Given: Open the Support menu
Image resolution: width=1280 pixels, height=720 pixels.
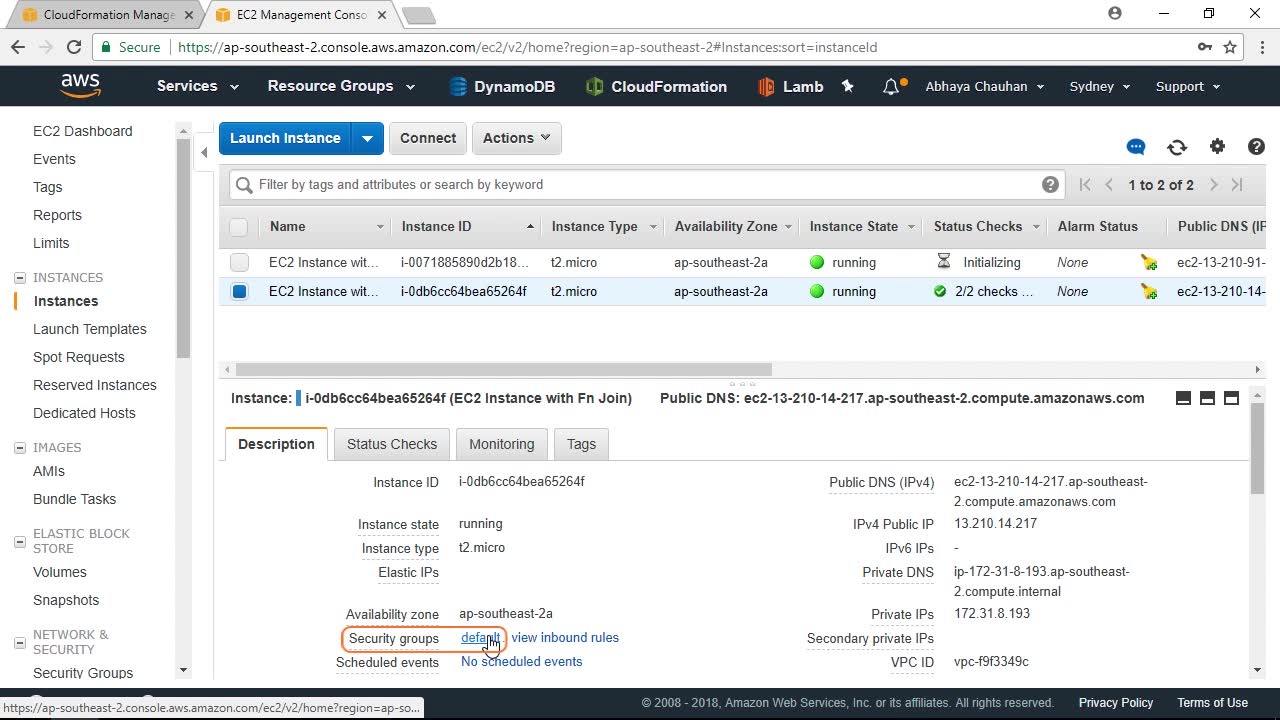Looking at the screenshot, I should coord(1188,86).
